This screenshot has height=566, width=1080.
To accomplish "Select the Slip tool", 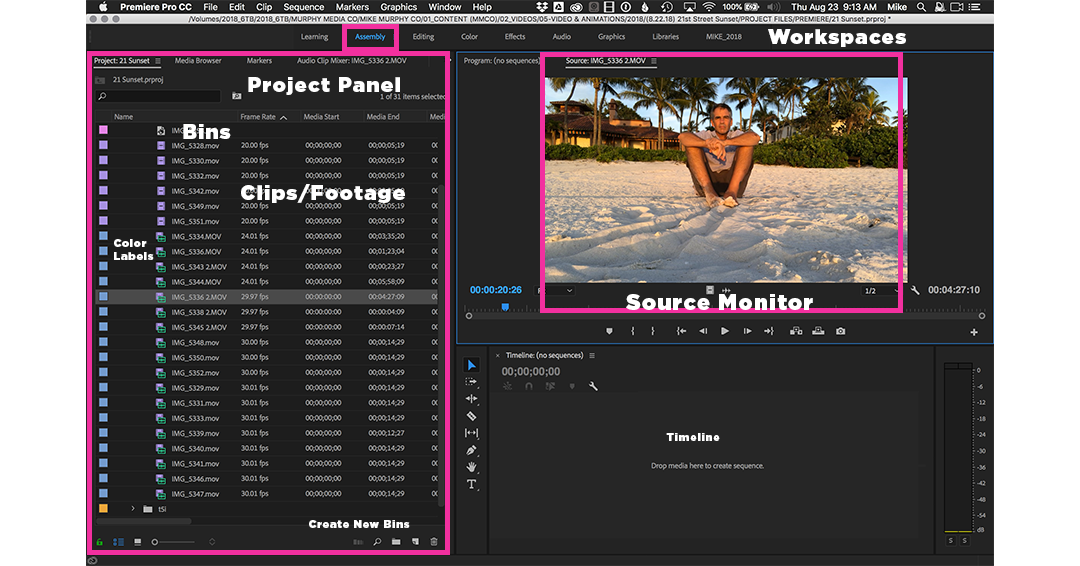I will tap(471, 433).
